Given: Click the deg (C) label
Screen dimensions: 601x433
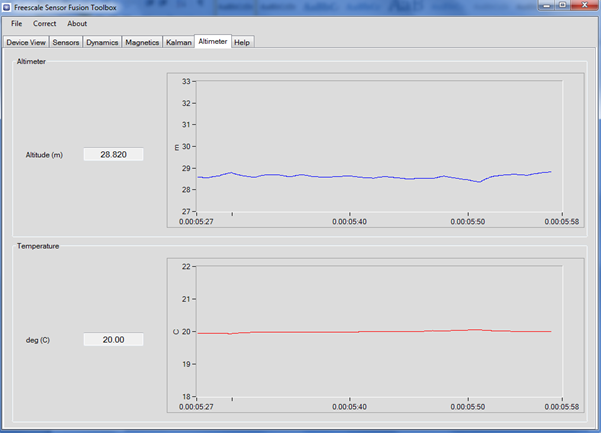Looking at the screenshot, I should [38, 340].
